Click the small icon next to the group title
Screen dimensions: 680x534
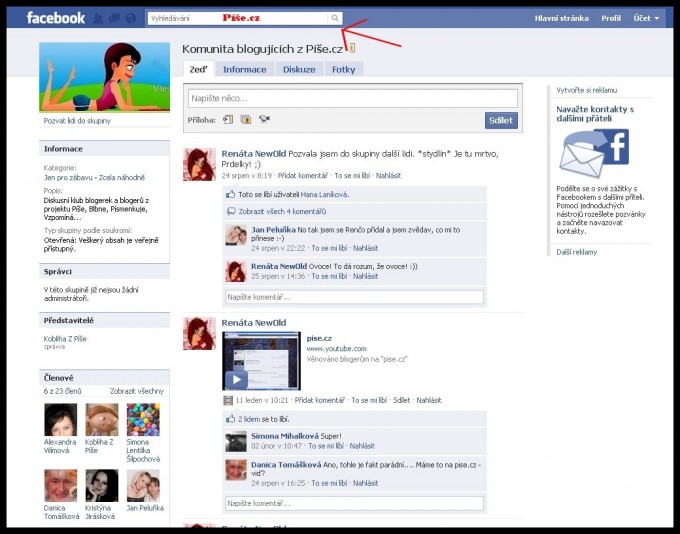[x=352, y=48]
